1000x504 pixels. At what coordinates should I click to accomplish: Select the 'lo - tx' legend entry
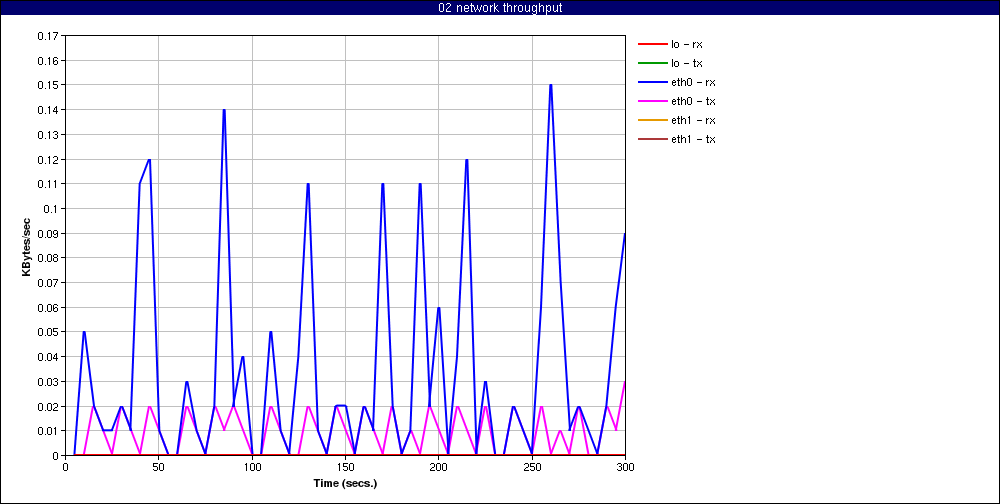(670, 63)
